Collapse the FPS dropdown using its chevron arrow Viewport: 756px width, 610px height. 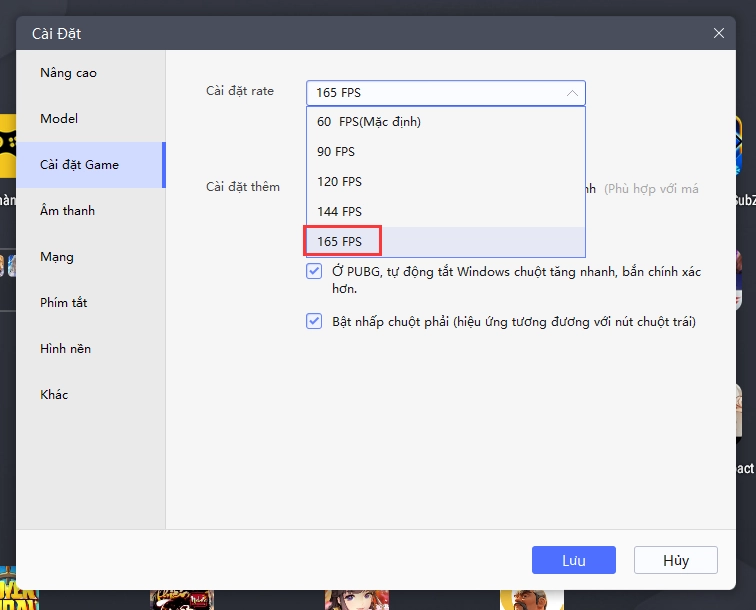pos(572,93)
